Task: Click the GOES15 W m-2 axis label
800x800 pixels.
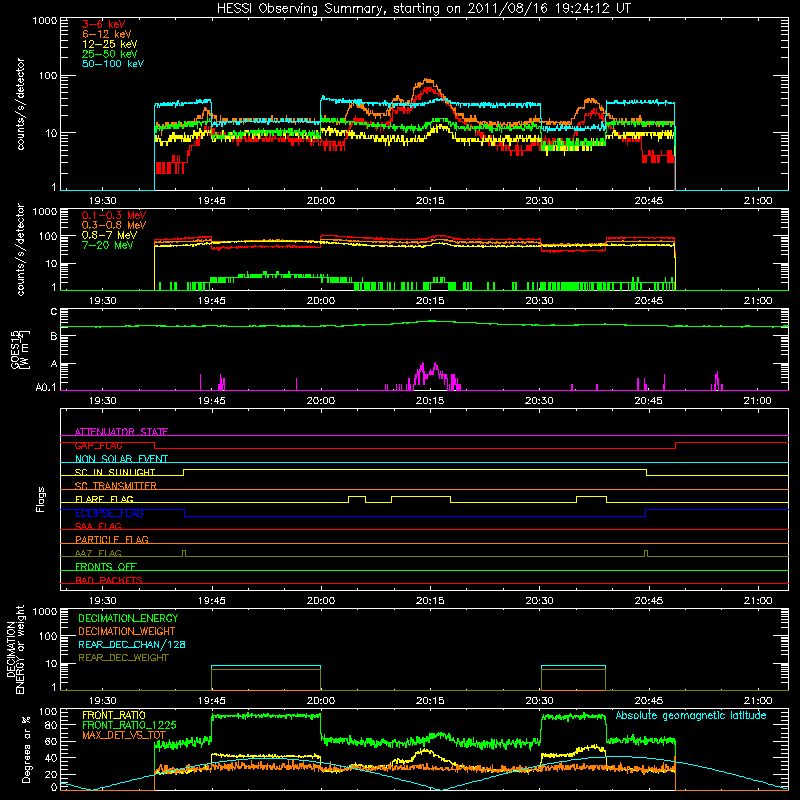Action: [x=20, y=350]
